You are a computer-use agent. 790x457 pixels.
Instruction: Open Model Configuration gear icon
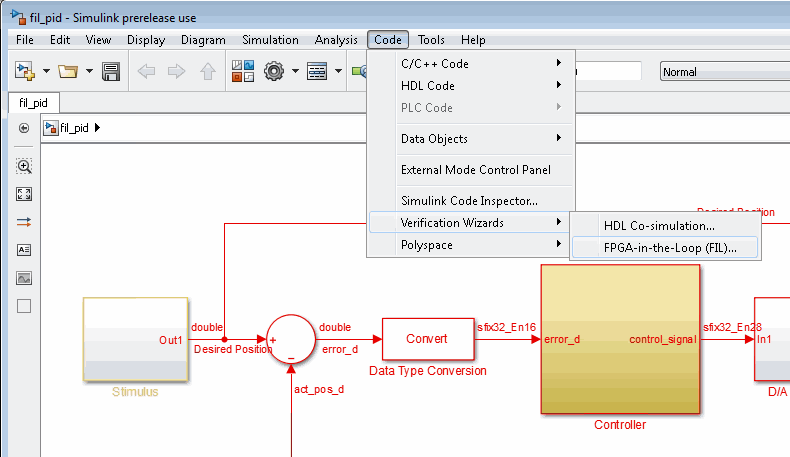click(x=274, y=71)
